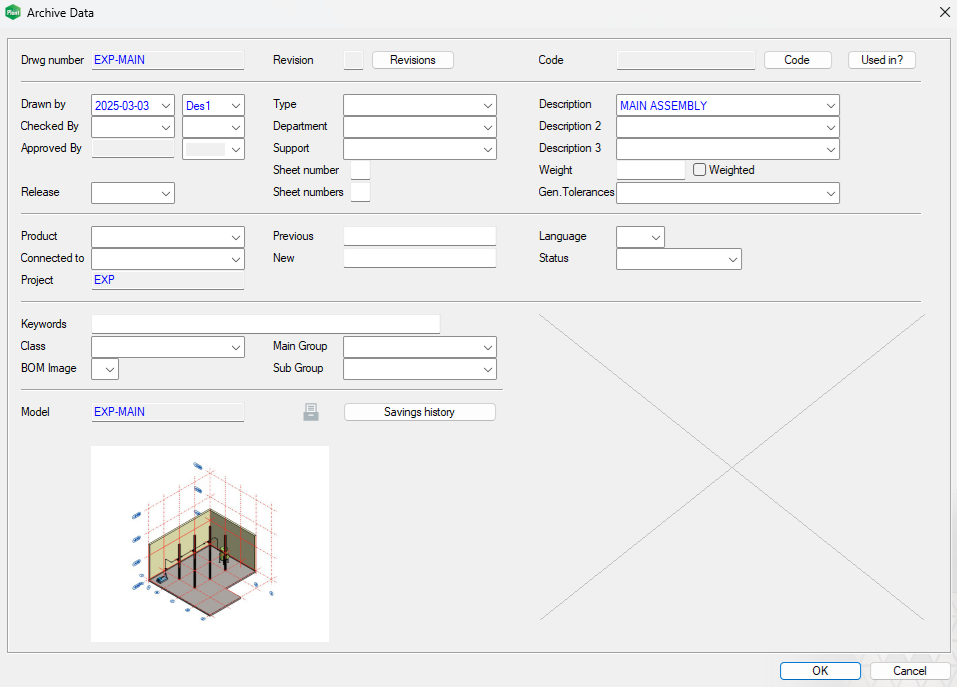
Task: Click the EXP-MAIN model preview thumbnail
Action: click(209, 543)
